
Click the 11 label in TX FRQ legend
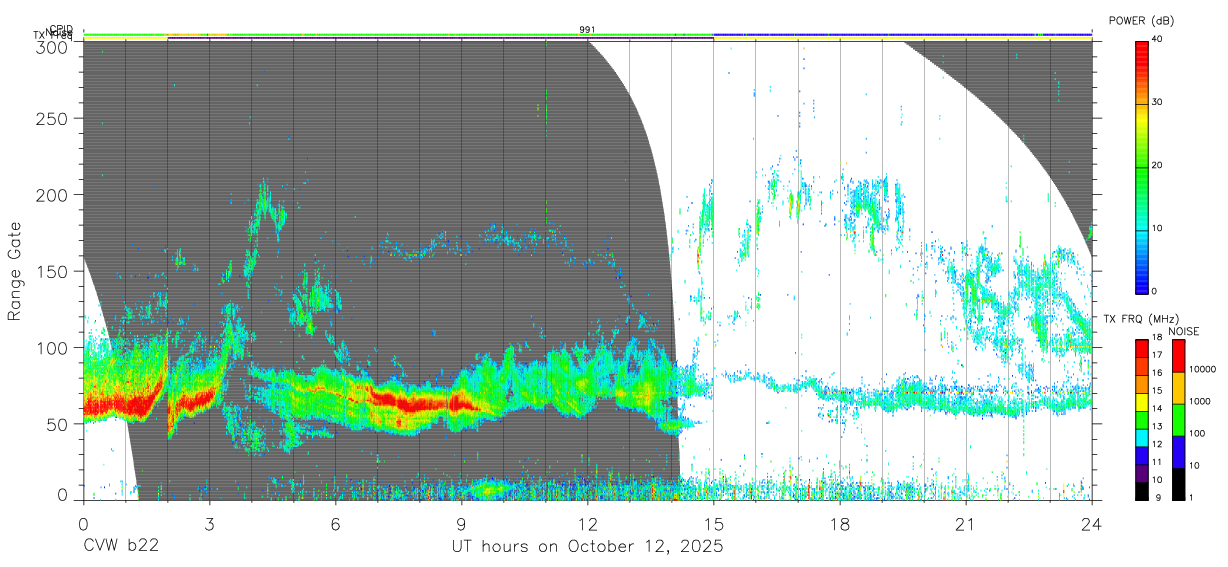[x=1157, y=462]
